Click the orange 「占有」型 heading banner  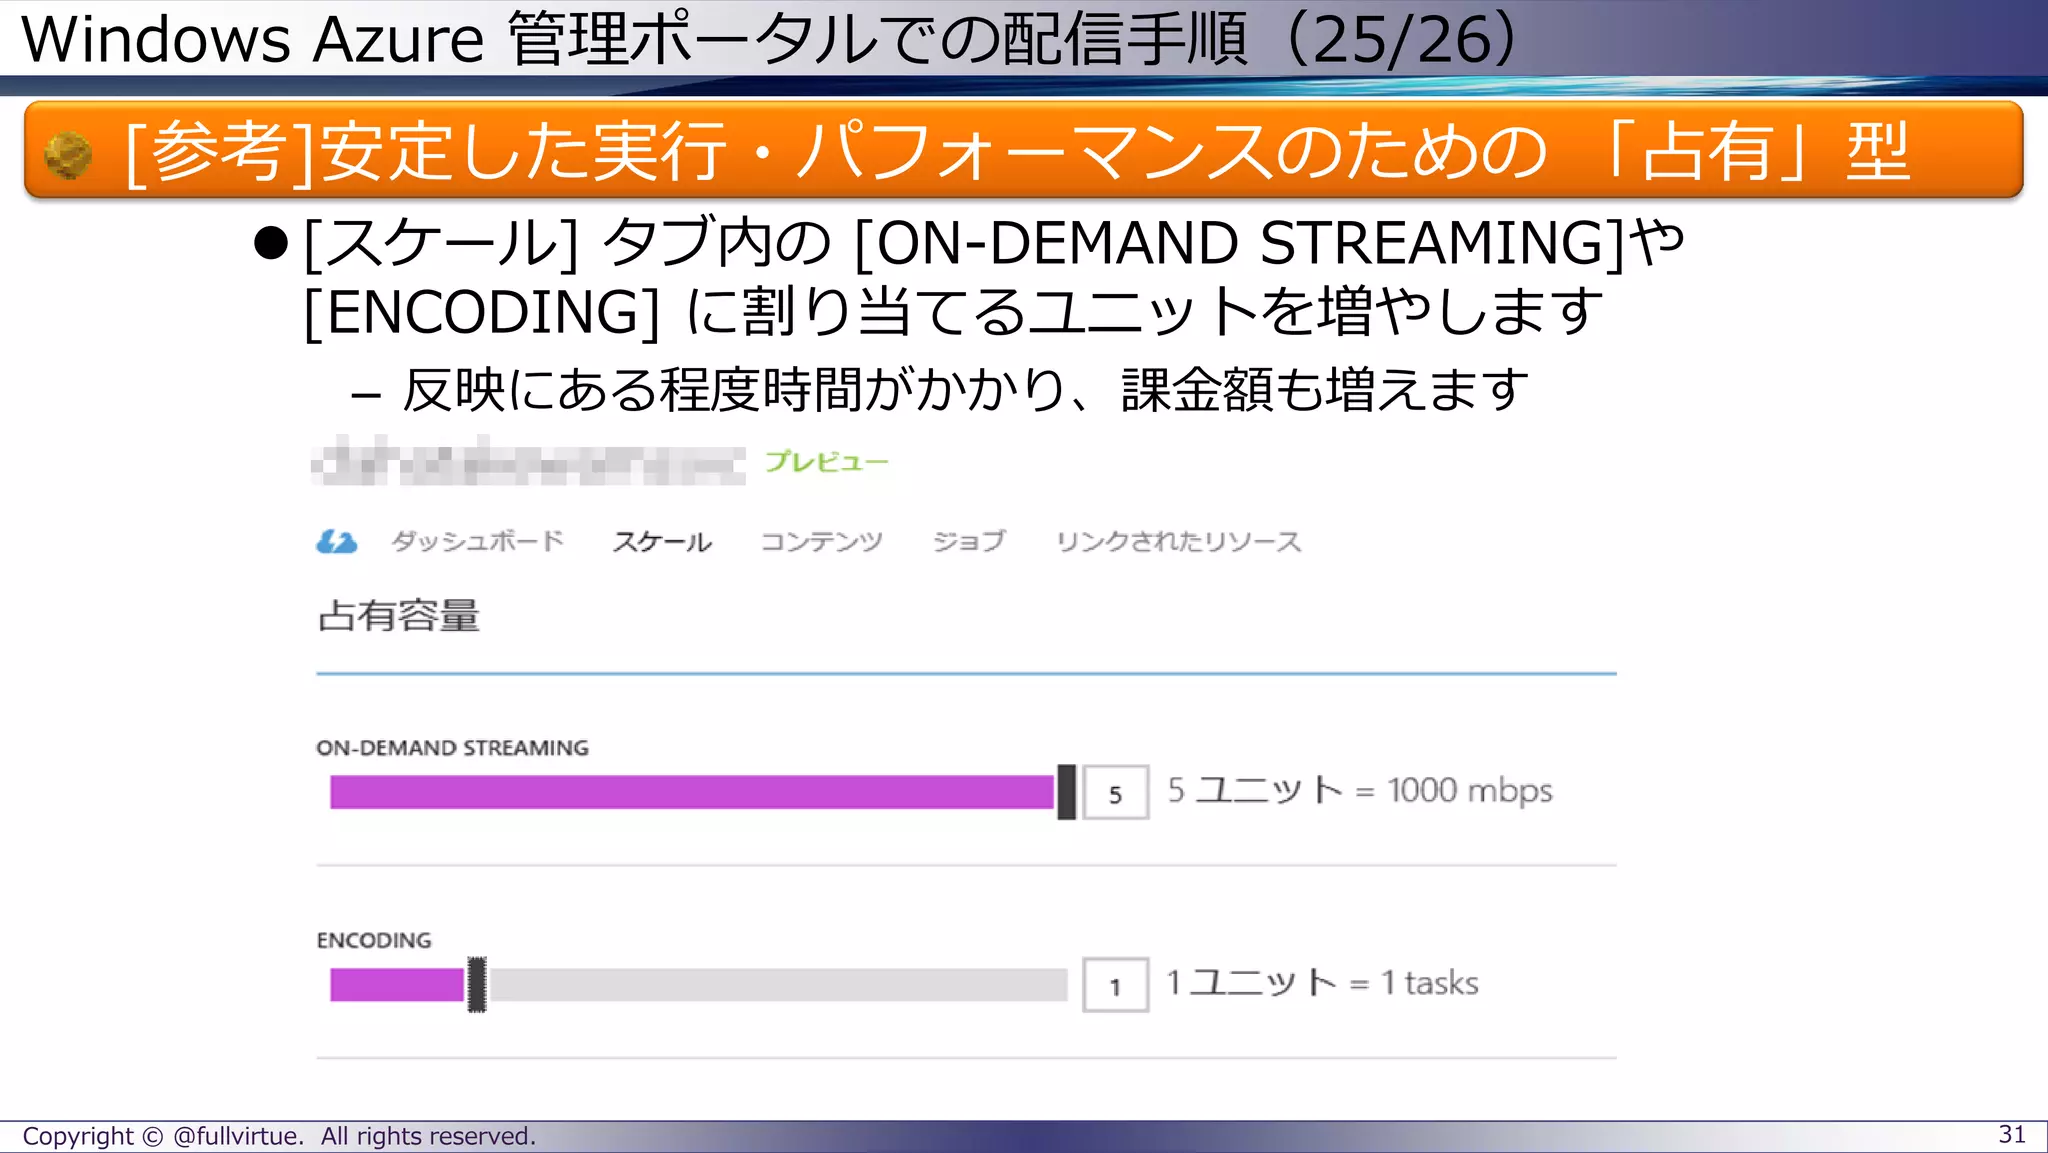click(1023, 150)
